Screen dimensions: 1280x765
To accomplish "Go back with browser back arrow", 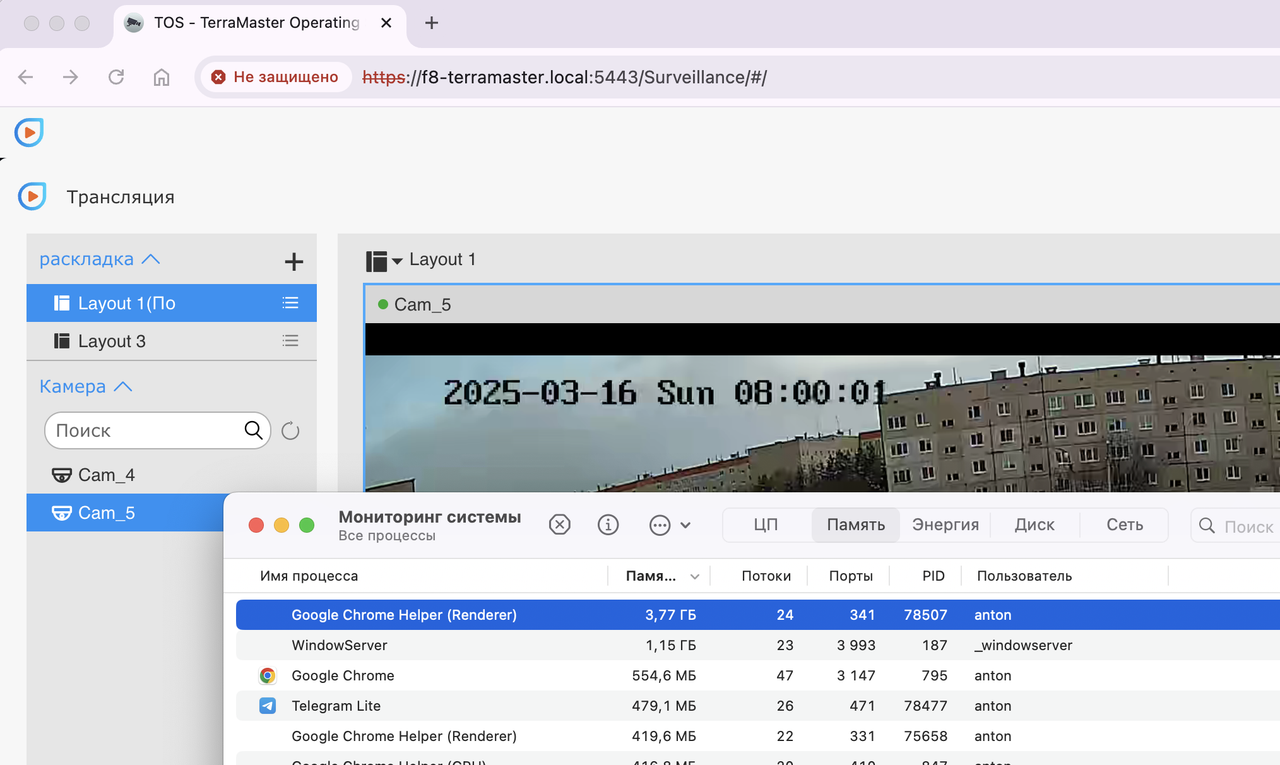I will [26, 77].
